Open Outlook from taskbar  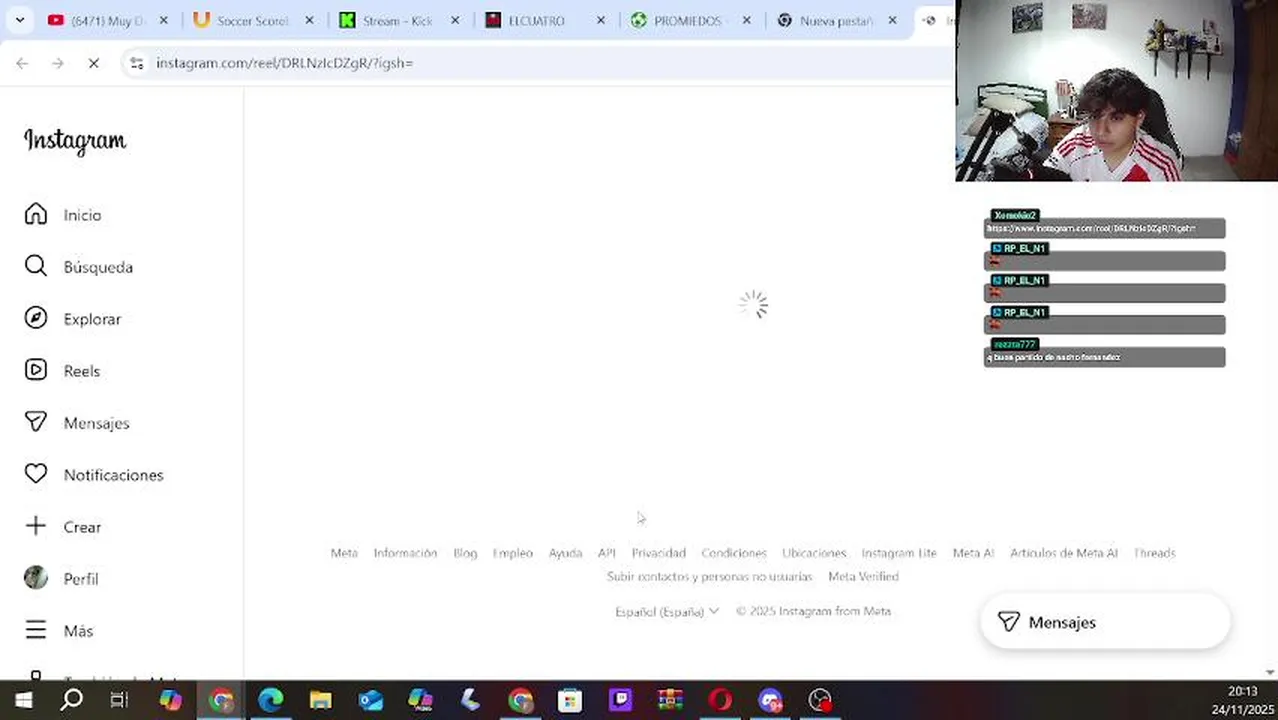point(371,700)
